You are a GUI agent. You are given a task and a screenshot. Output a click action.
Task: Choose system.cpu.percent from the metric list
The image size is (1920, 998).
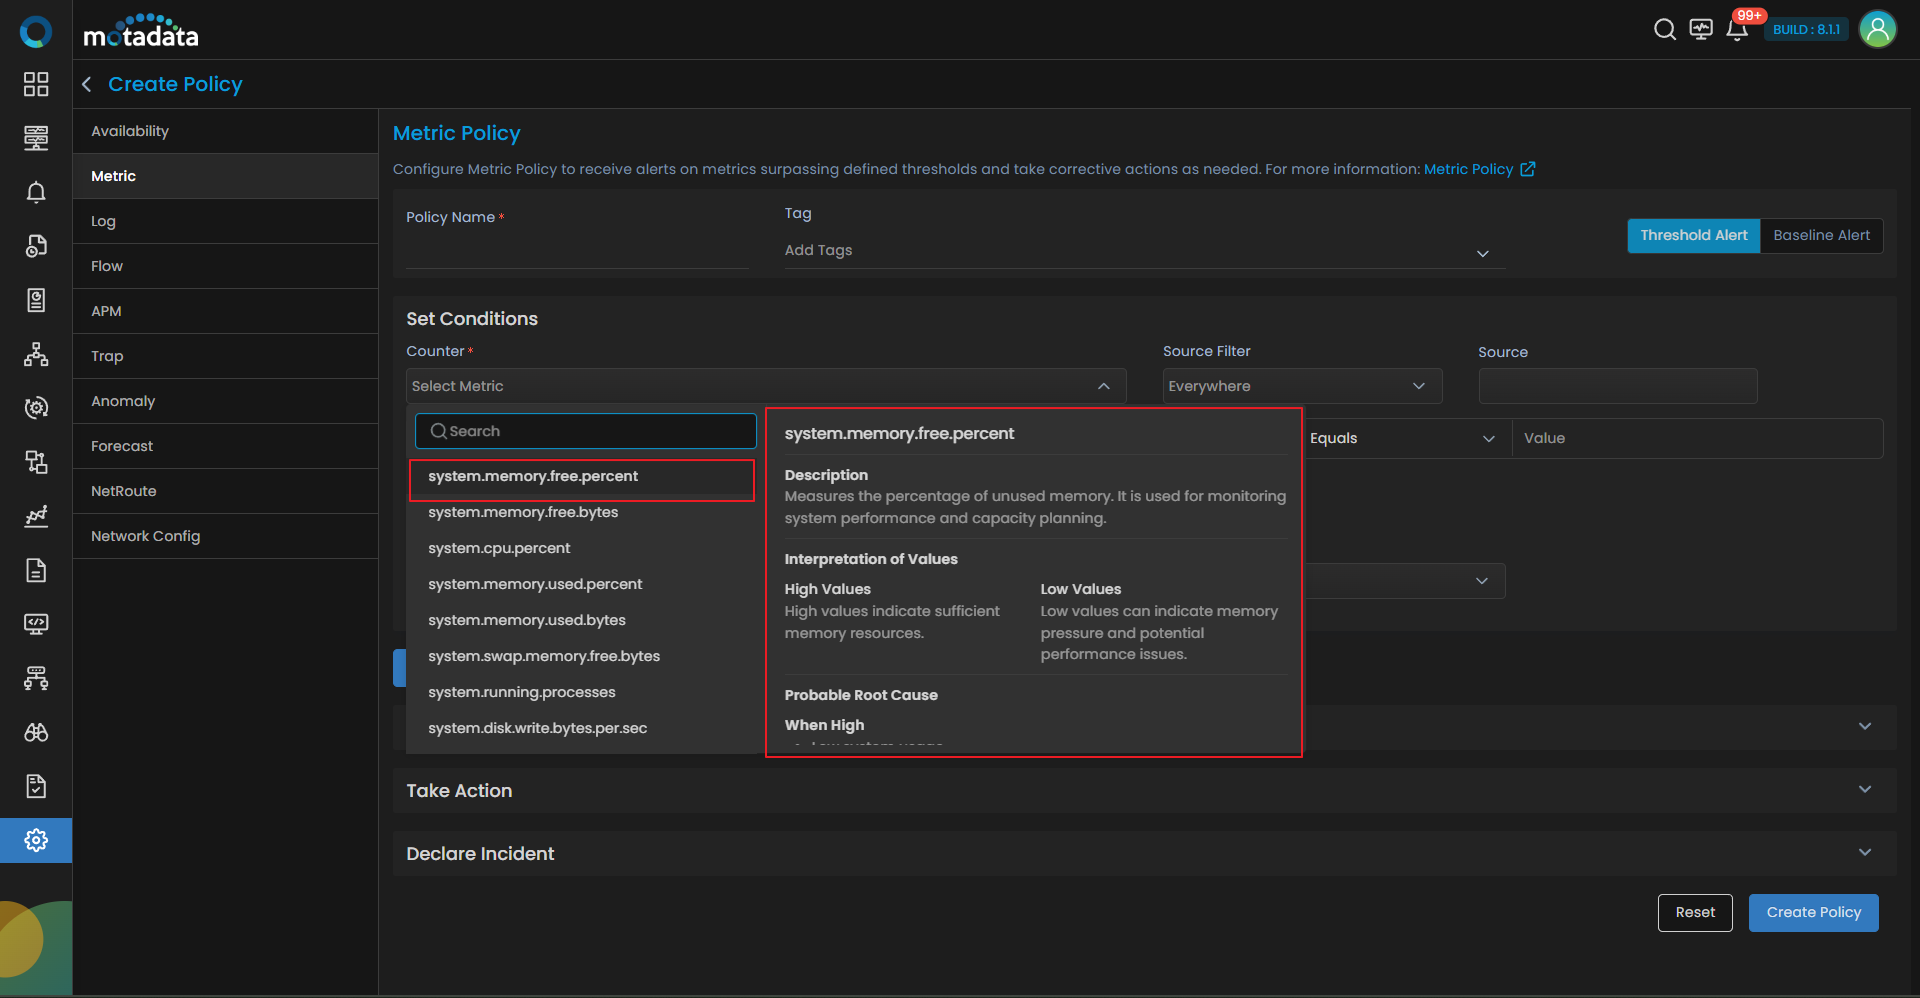(499, 548)
